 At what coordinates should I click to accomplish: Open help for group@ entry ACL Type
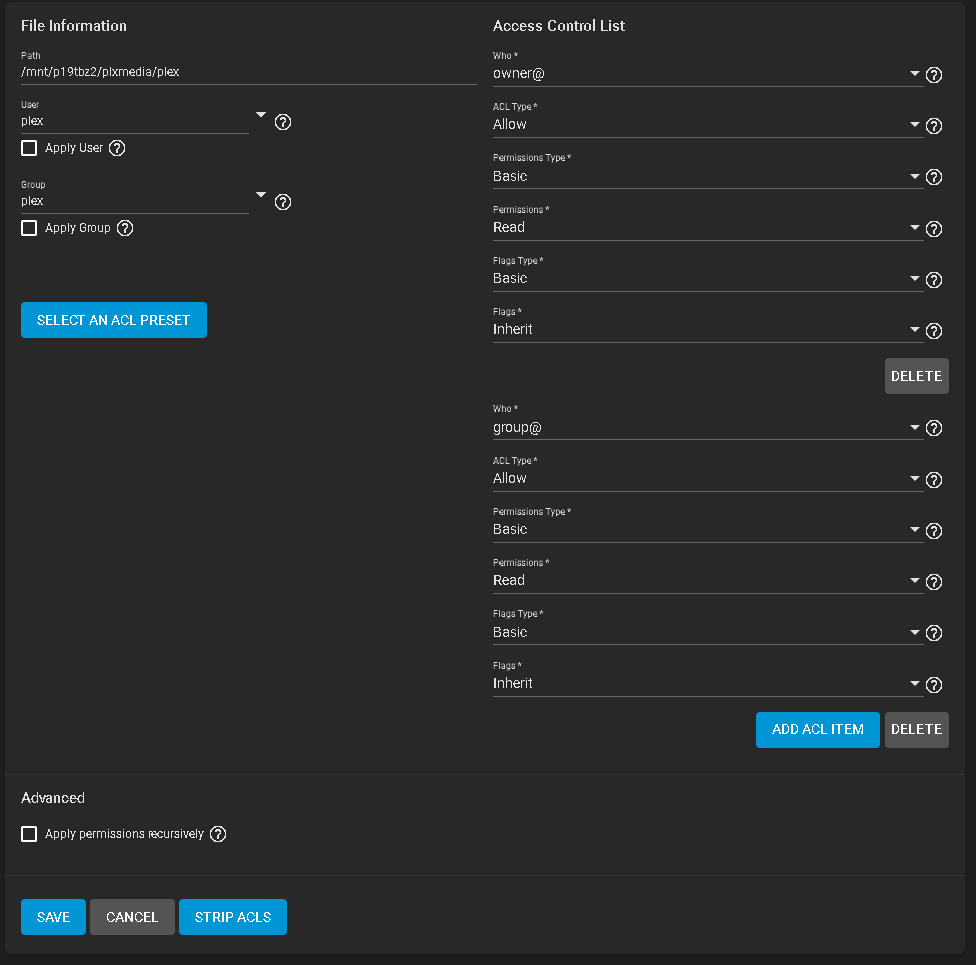pyautogui.click(x=934, y=480)
